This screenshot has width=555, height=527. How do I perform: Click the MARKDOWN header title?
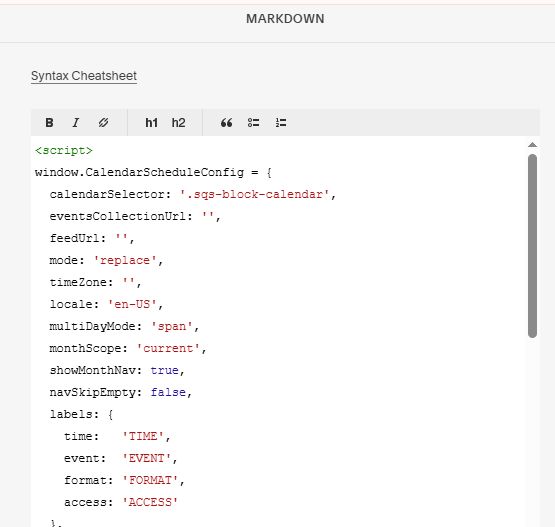(285, 19)
